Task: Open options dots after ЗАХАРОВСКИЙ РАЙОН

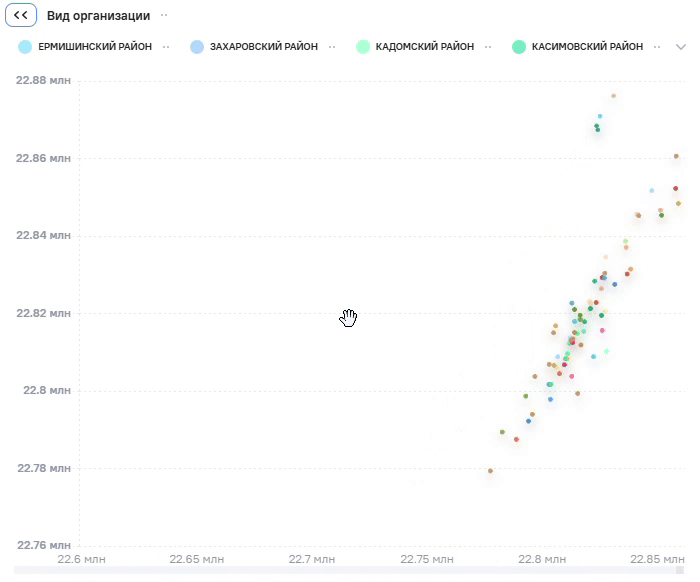Action: coord(332,47)
